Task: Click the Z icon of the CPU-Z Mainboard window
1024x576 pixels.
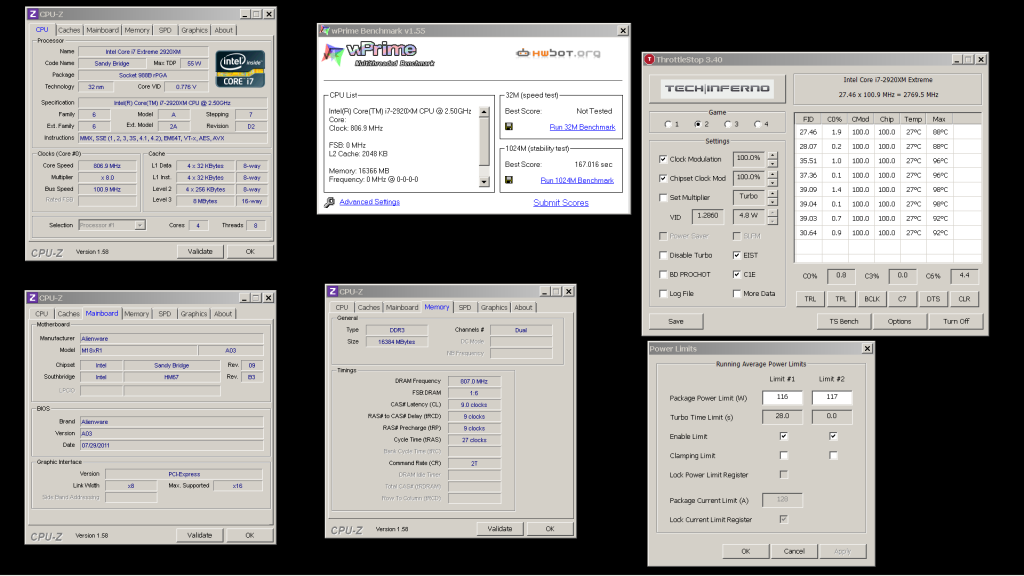Action: tap(32, 298)
